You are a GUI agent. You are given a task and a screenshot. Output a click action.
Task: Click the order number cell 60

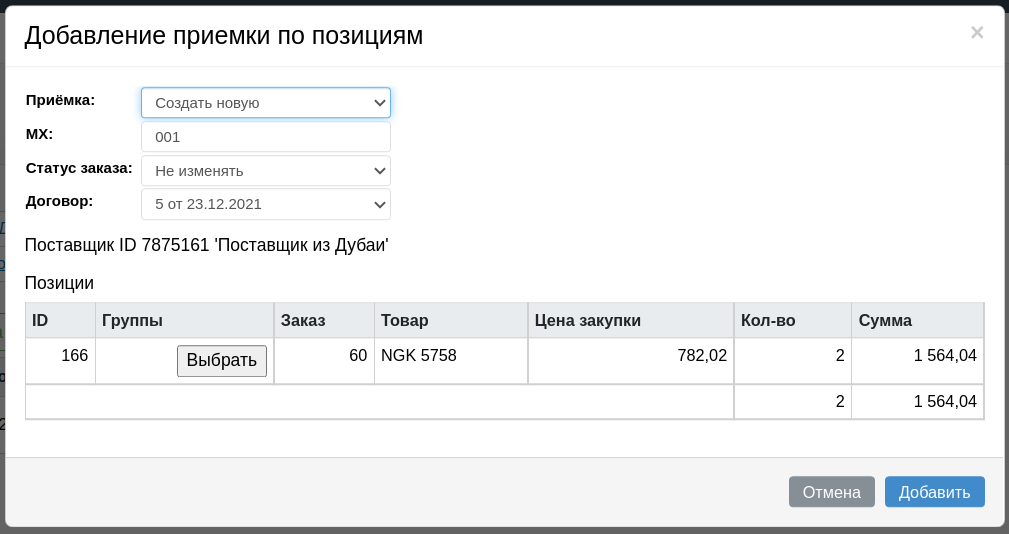(324, 361)
